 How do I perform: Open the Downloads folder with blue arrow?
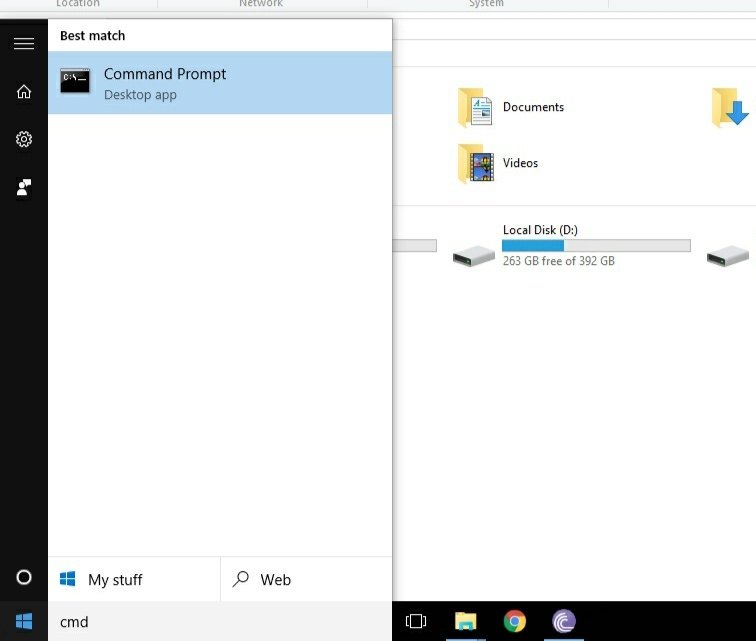(x=730, y=108)
